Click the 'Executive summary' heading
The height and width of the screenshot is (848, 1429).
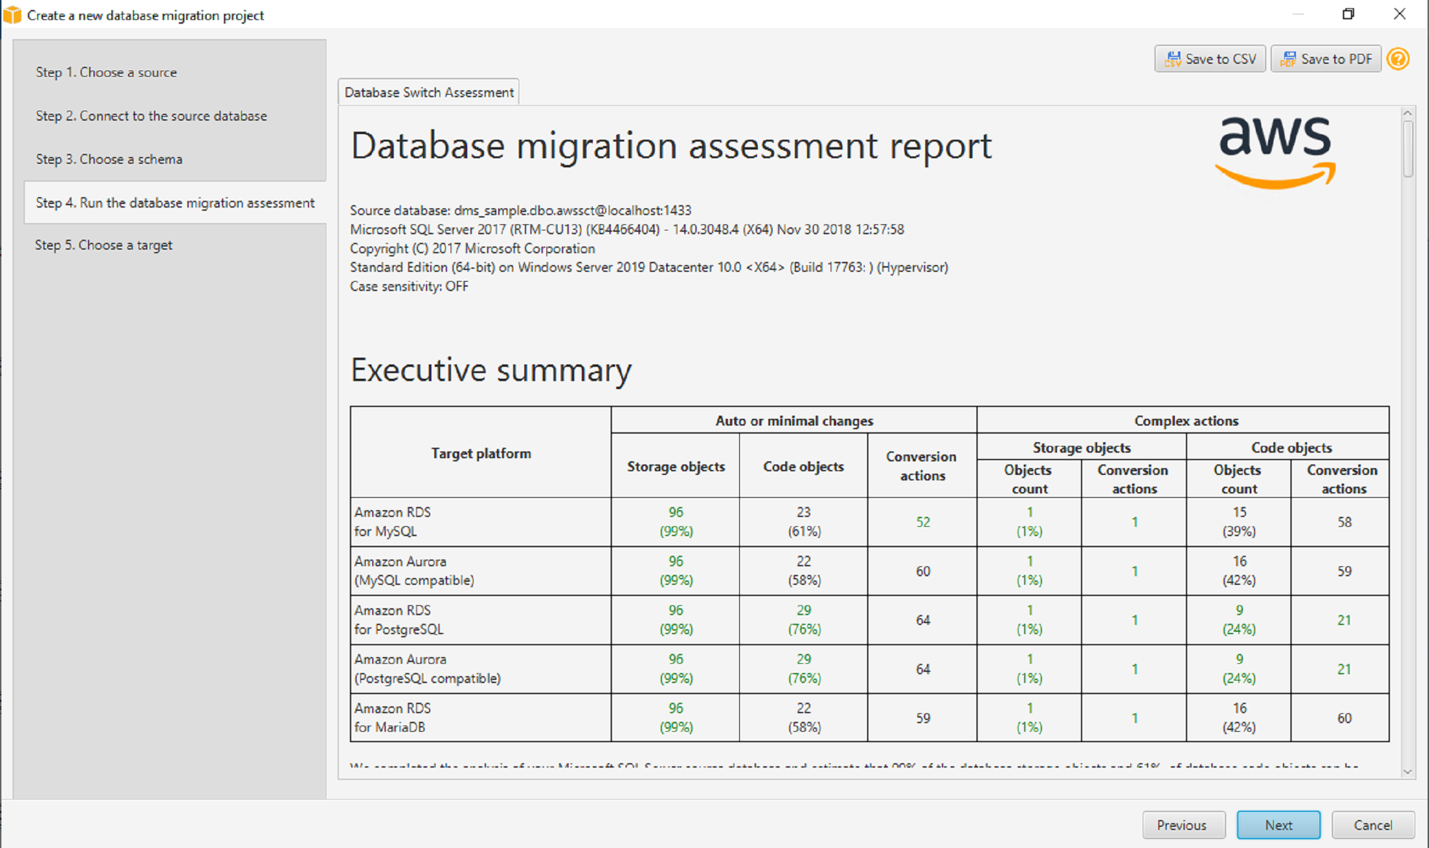point(491,370)
